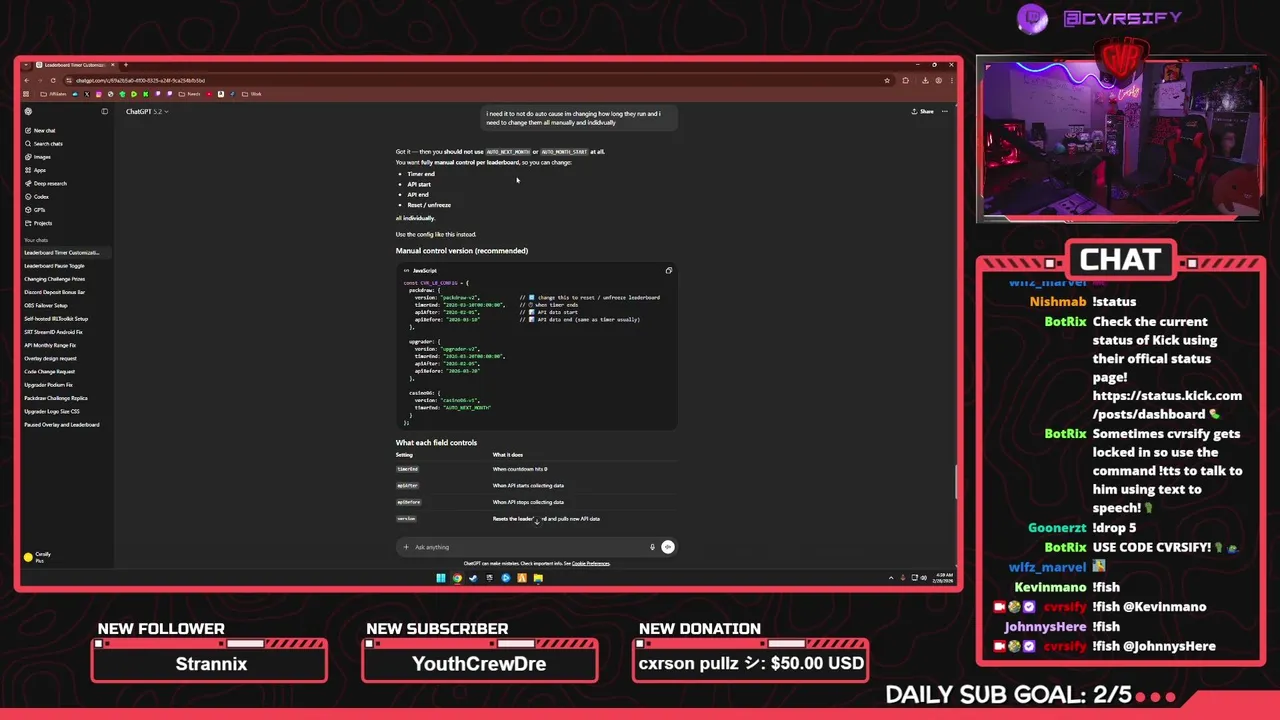Open status.kick.com link in chat
Image resolution: width=1280 pixels, height=720 pixels.
[1167, 405]
